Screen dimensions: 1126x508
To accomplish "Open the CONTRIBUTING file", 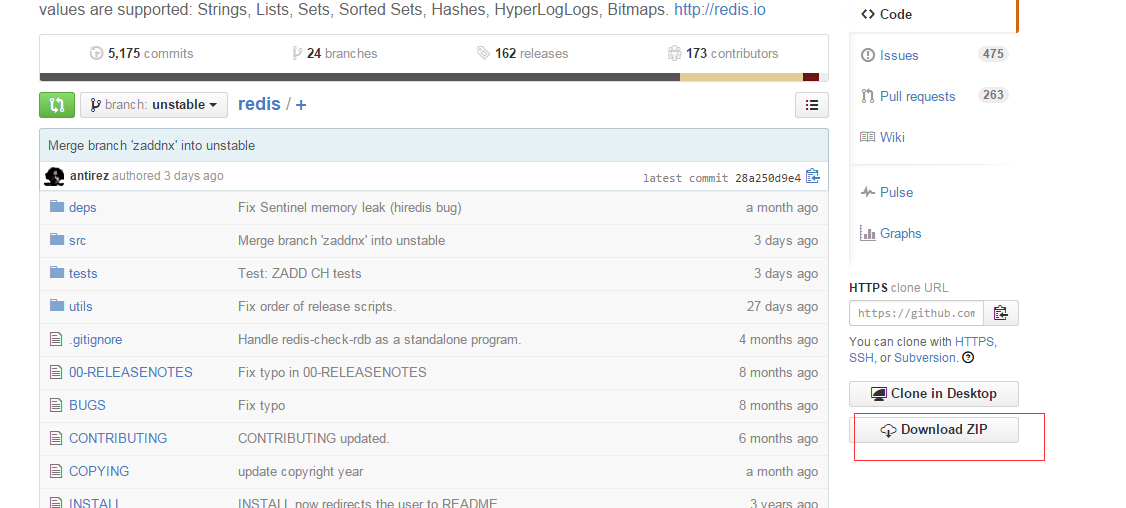I will click(x=118, y=438).
